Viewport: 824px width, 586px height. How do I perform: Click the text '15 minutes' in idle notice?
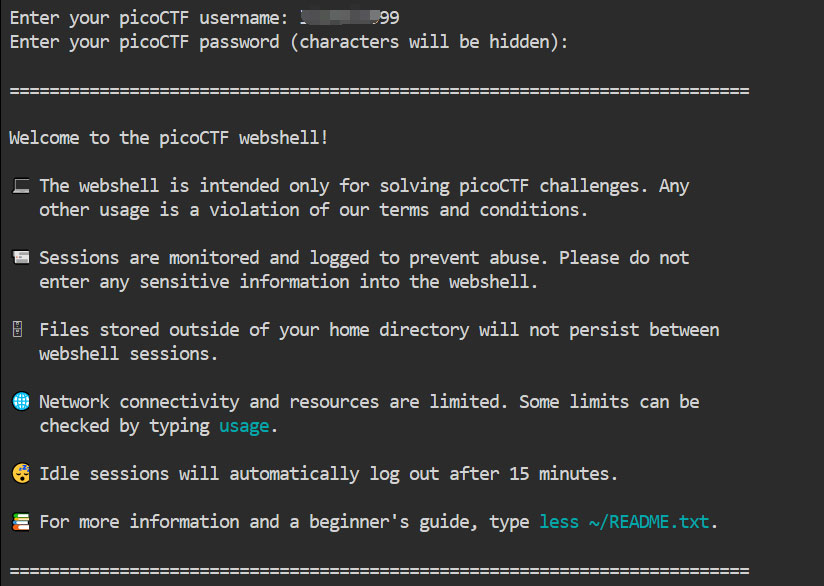pos(568,474)
